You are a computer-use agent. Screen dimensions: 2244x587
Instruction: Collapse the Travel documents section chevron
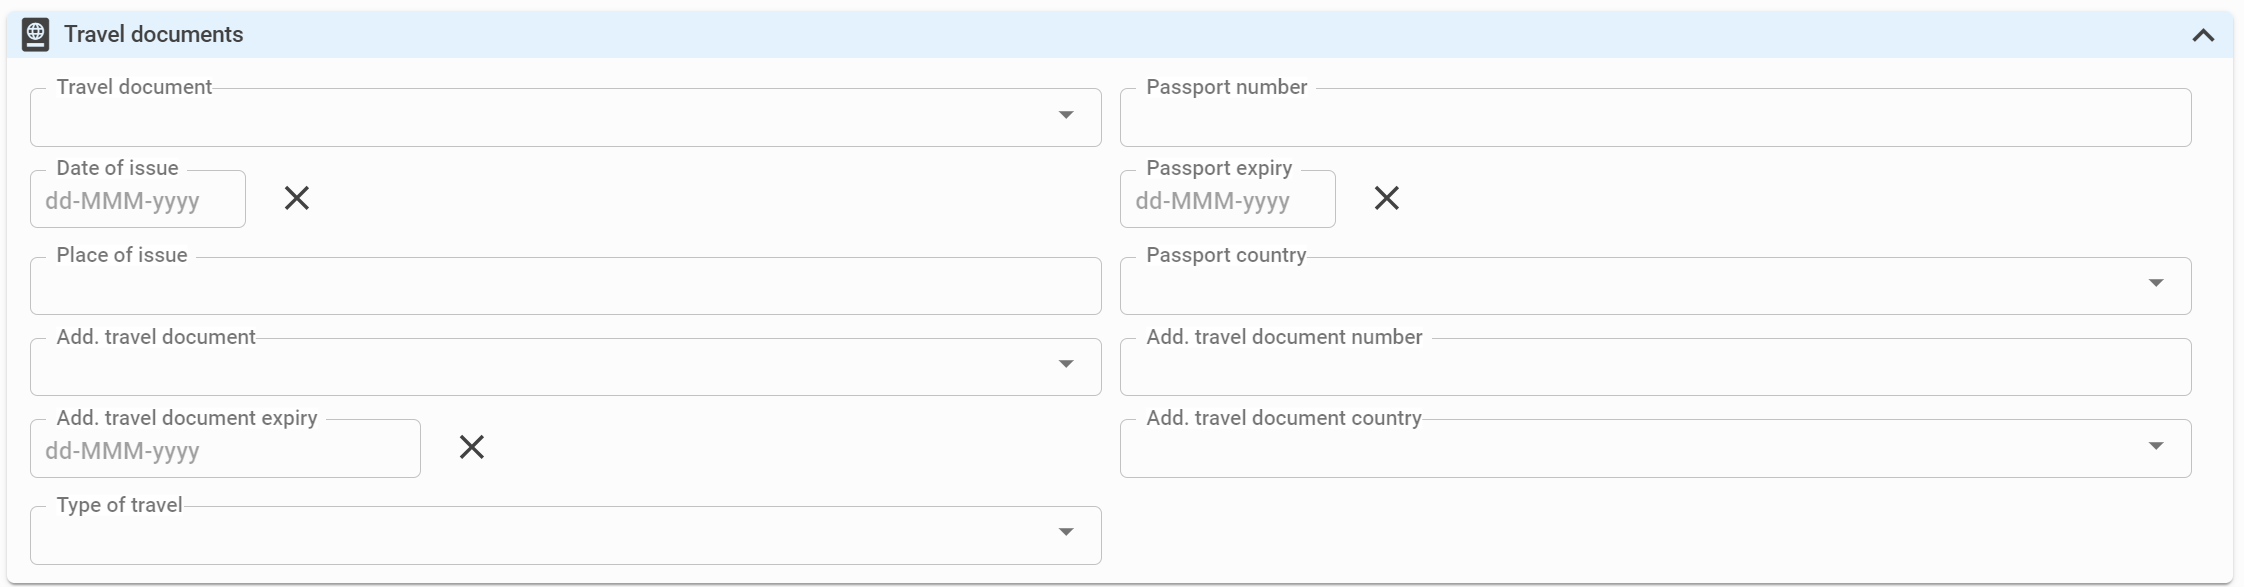pos(2203,35)
